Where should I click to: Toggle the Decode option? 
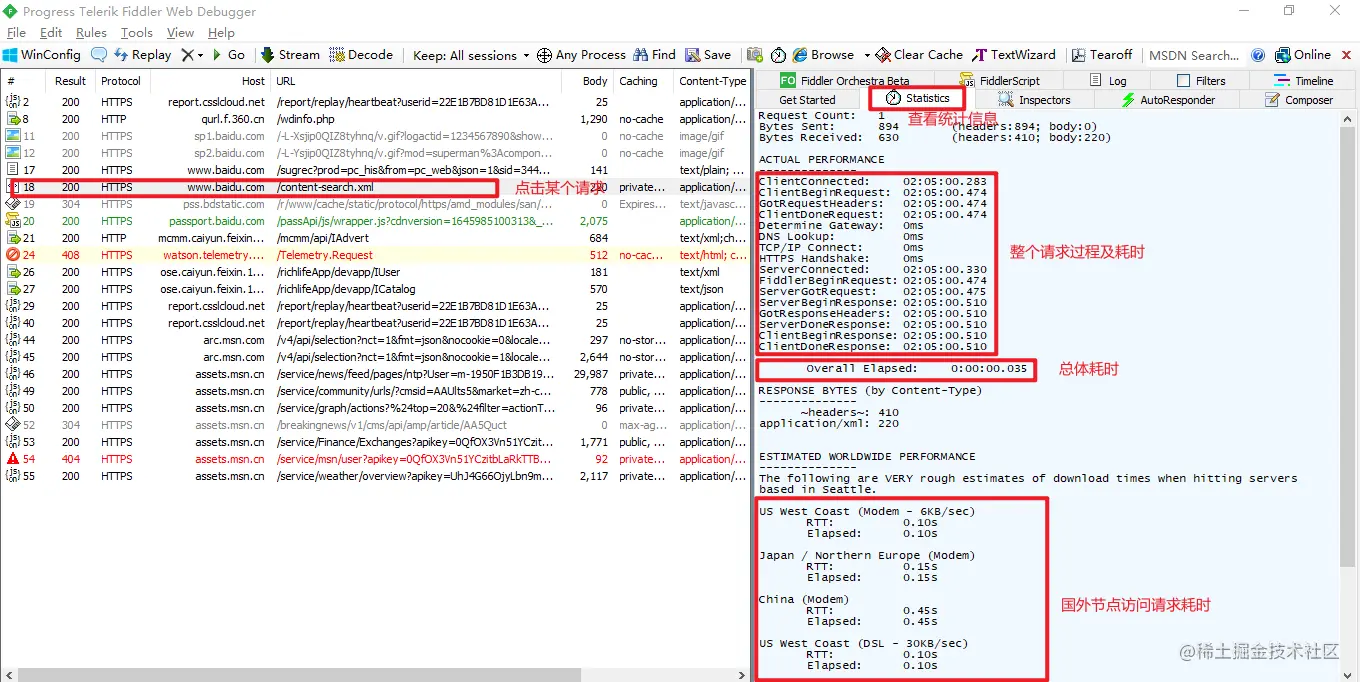362,55
